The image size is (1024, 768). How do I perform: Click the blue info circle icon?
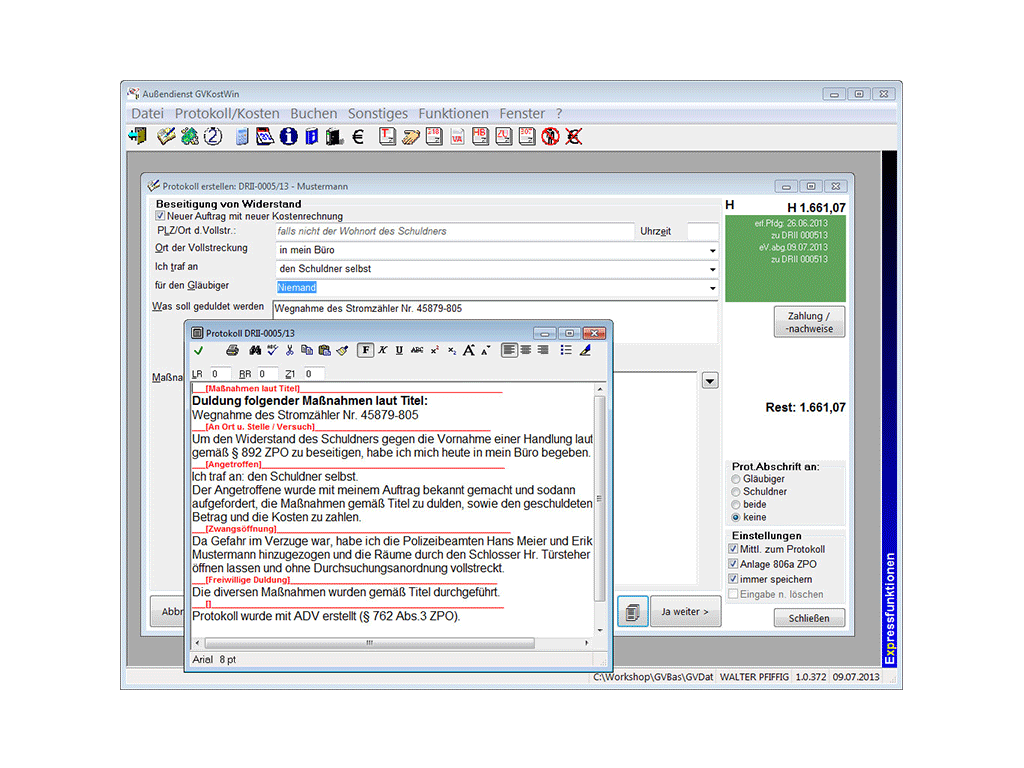click(288, 137)
